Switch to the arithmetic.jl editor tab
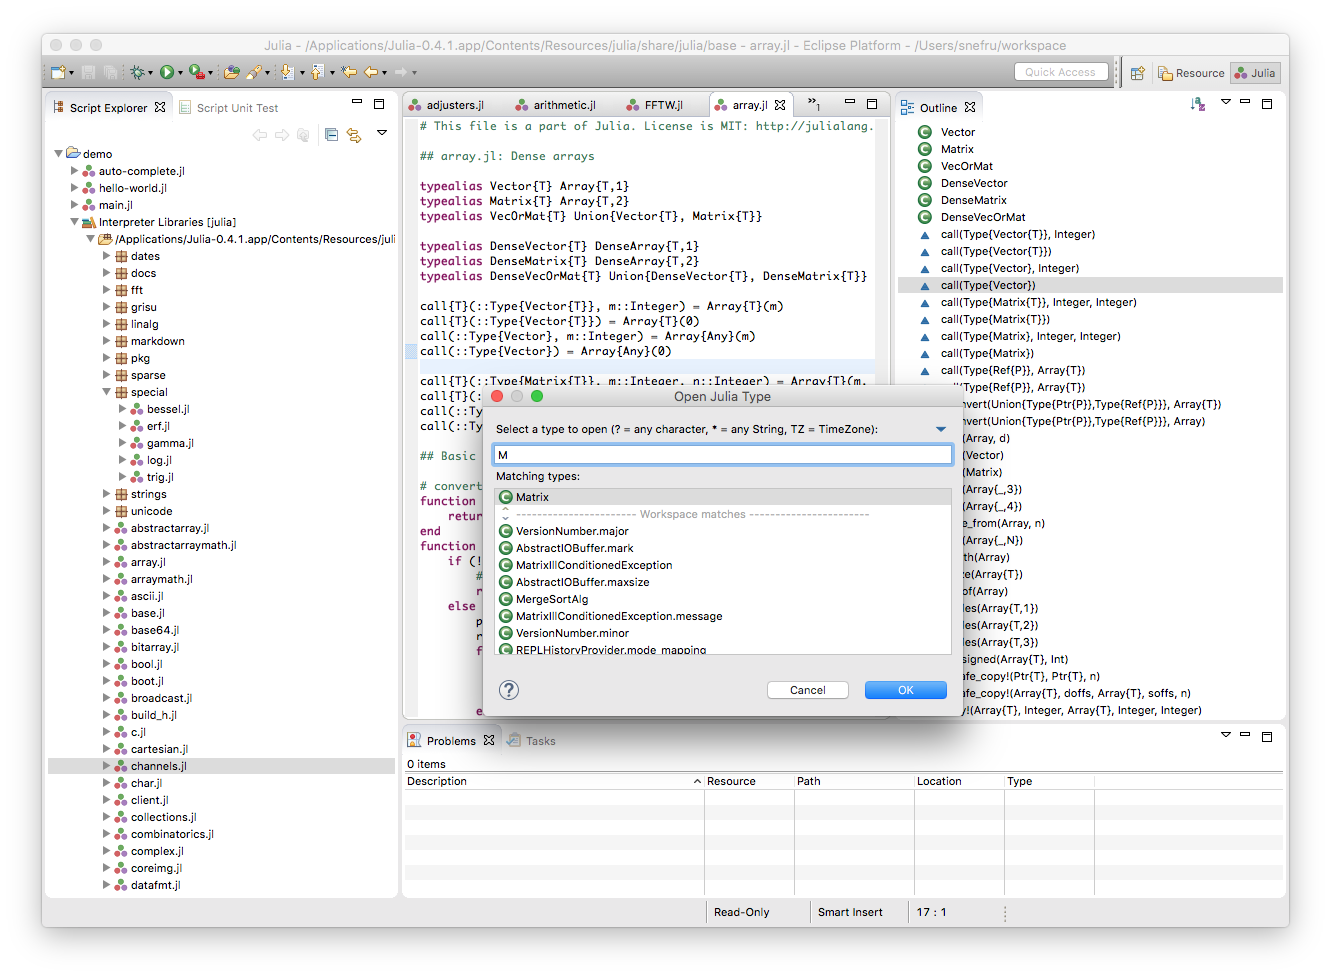 pyautogui.click(x=565, y=103)
